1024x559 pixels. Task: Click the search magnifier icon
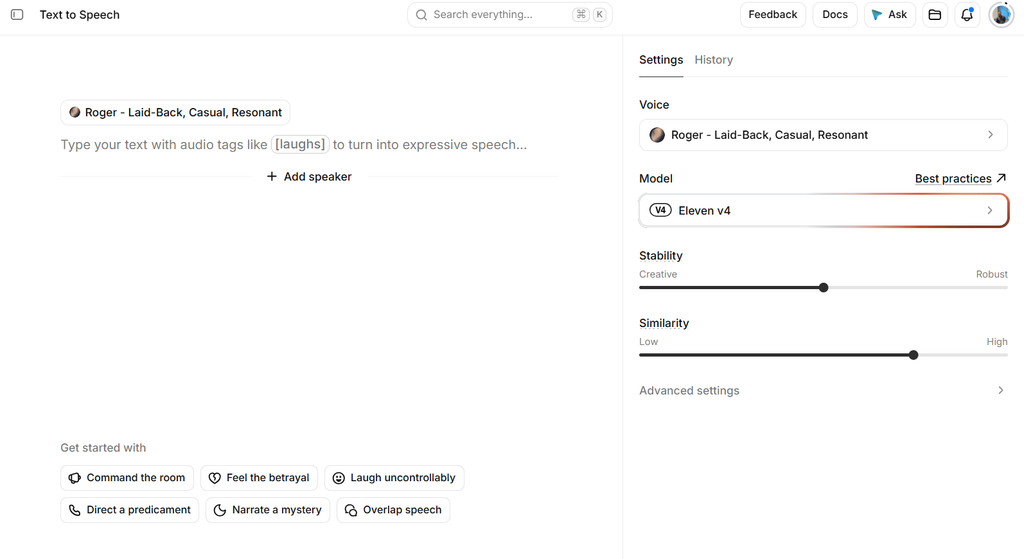[x=421, y=14]
